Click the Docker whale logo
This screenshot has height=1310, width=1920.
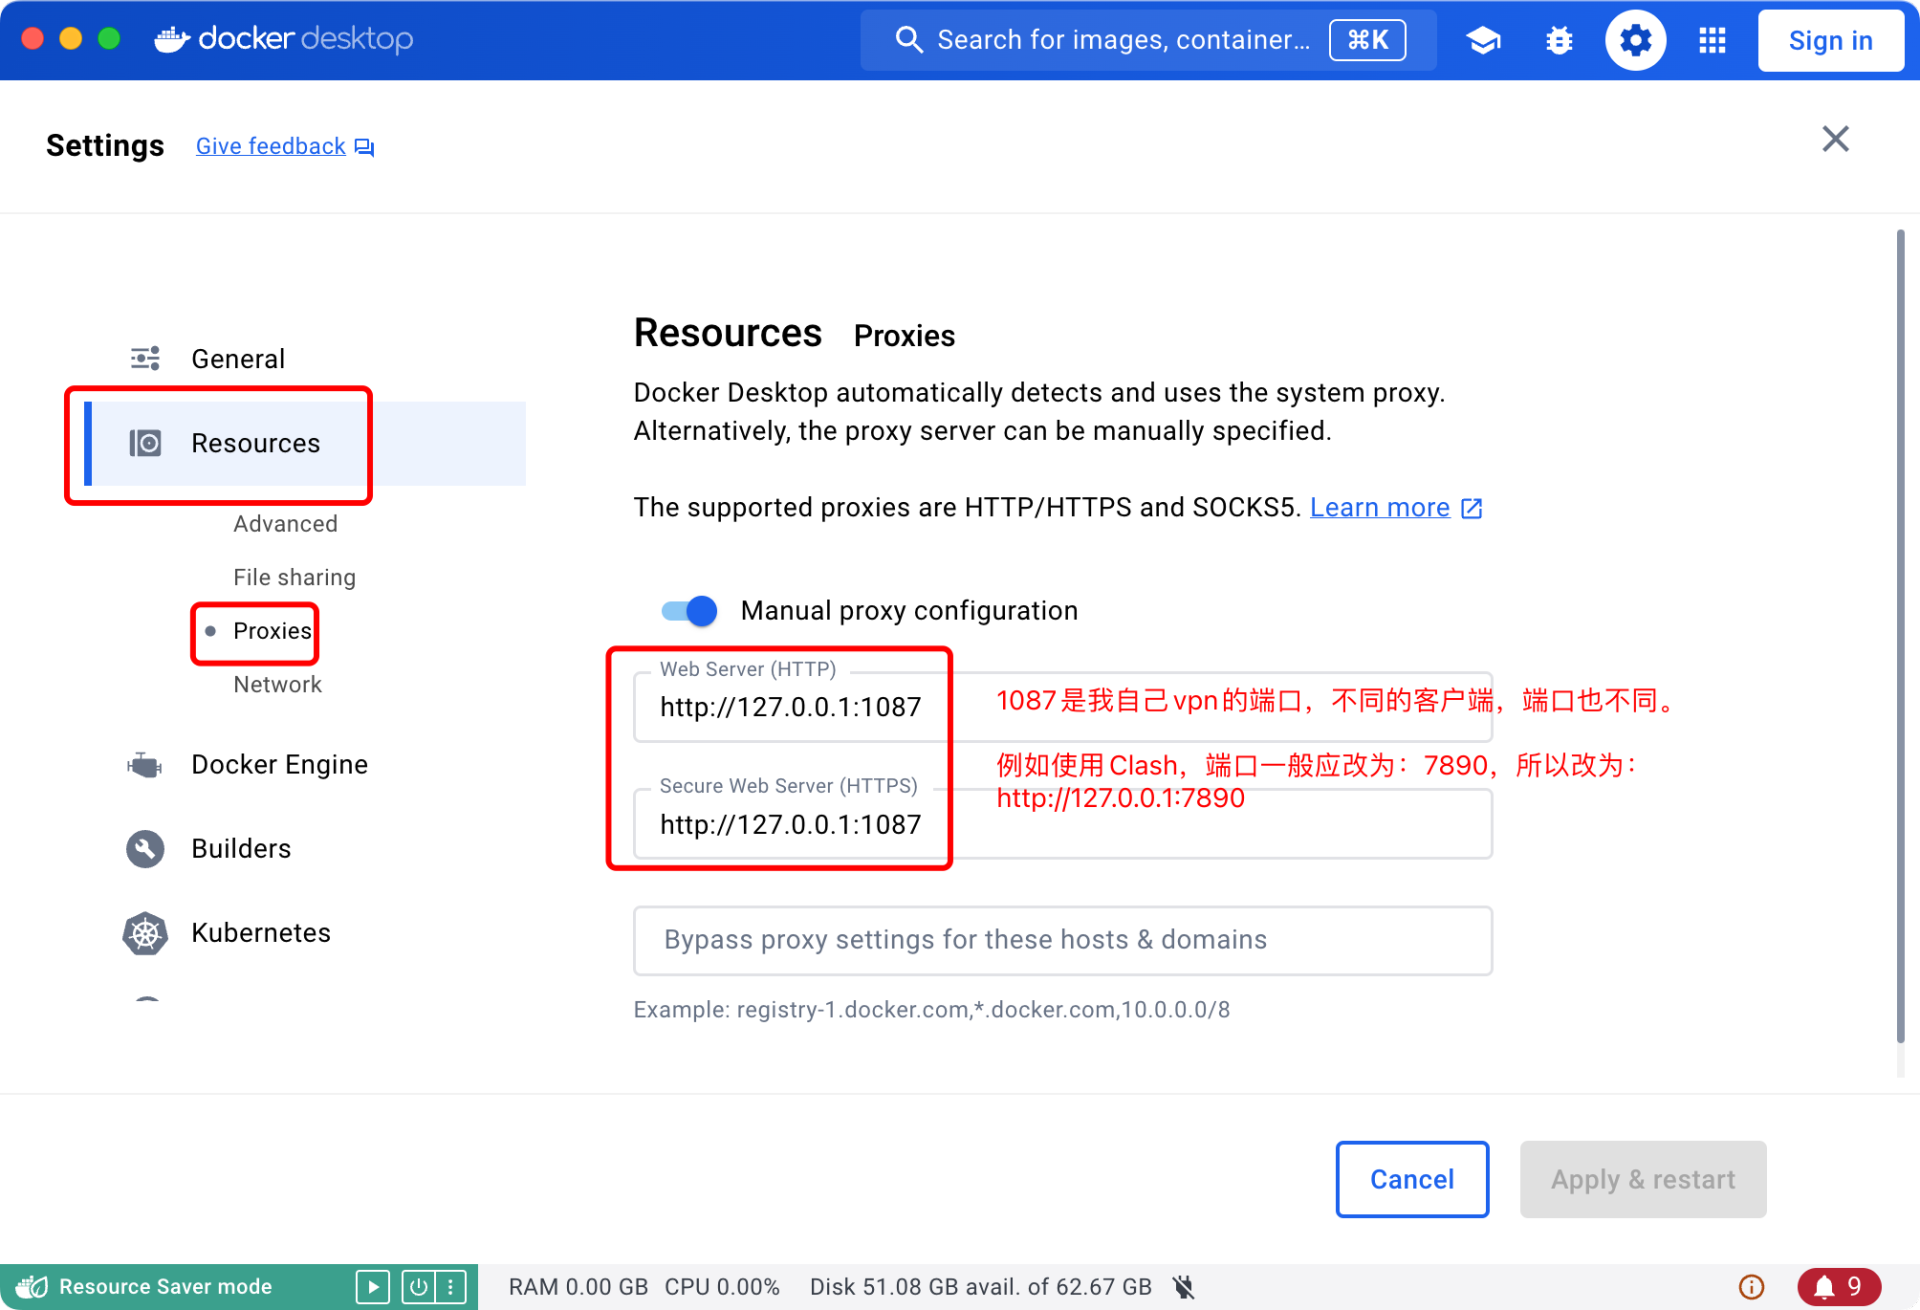click(172, 39)
